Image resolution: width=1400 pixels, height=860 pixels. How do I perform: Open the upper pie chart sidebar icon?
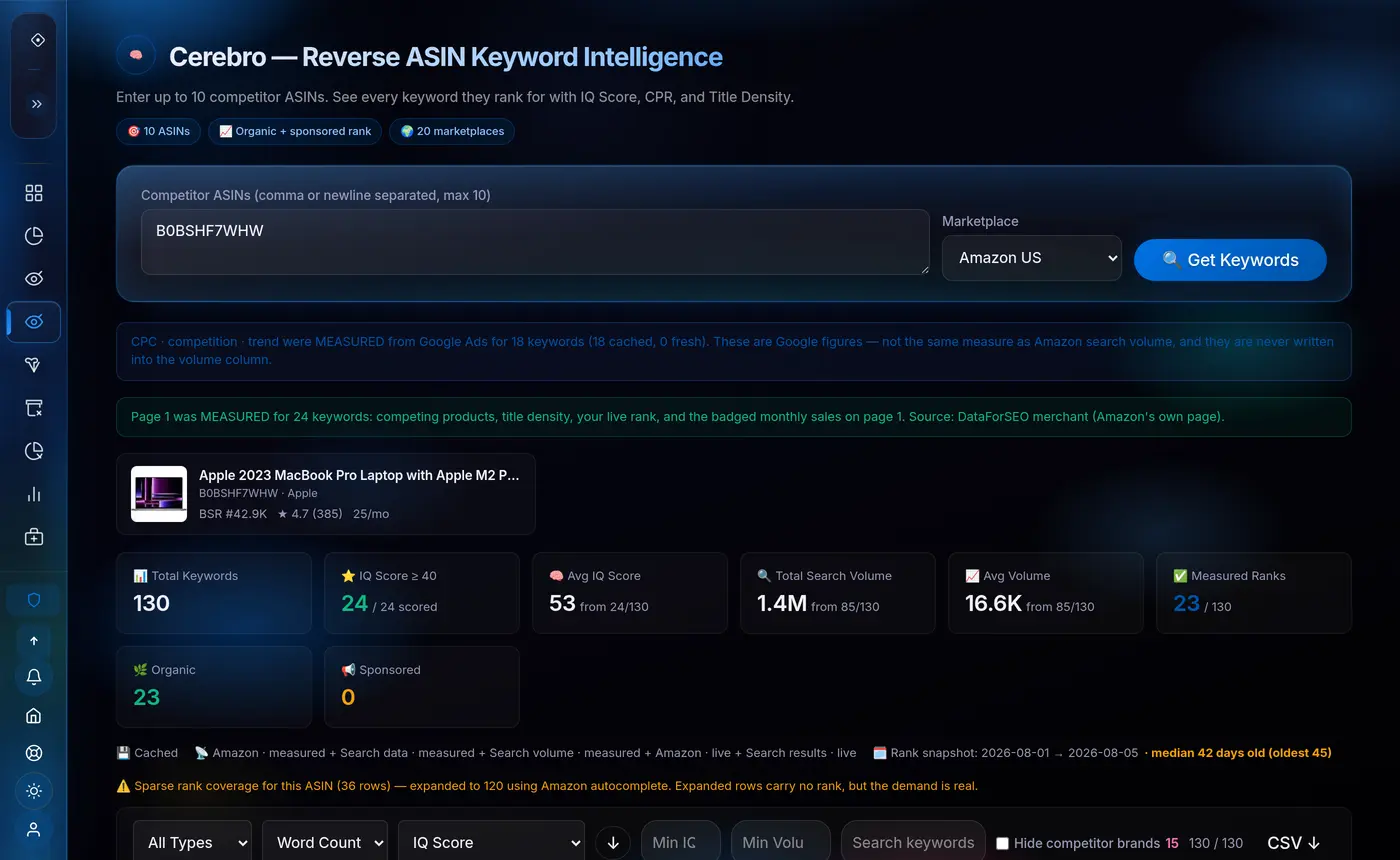[x=34, y=236]
